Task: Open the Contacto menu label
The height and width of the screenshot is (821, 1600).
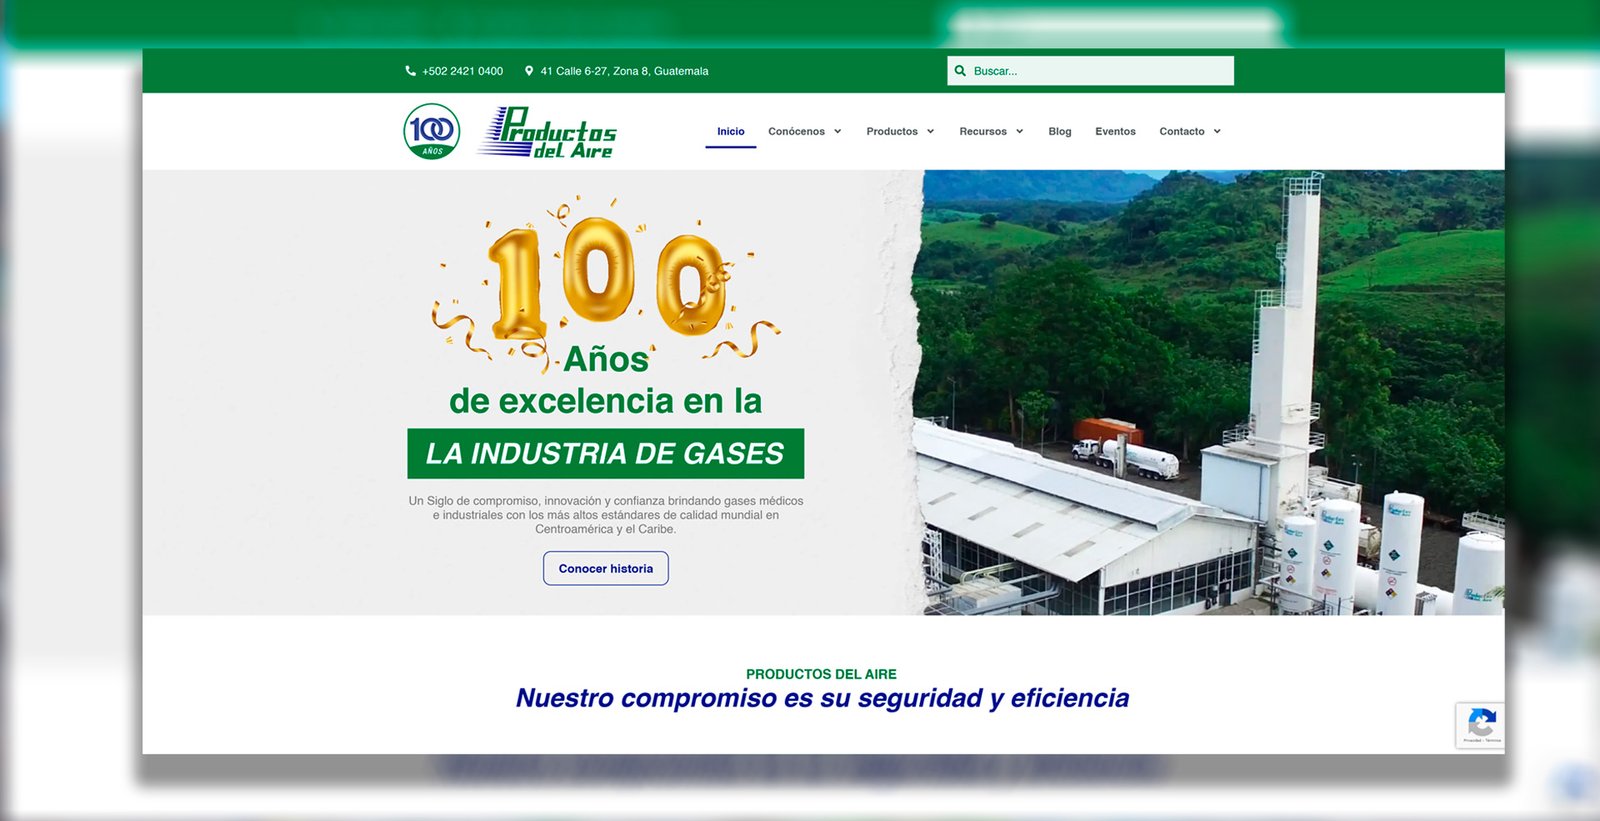Action: point(1181,132)
